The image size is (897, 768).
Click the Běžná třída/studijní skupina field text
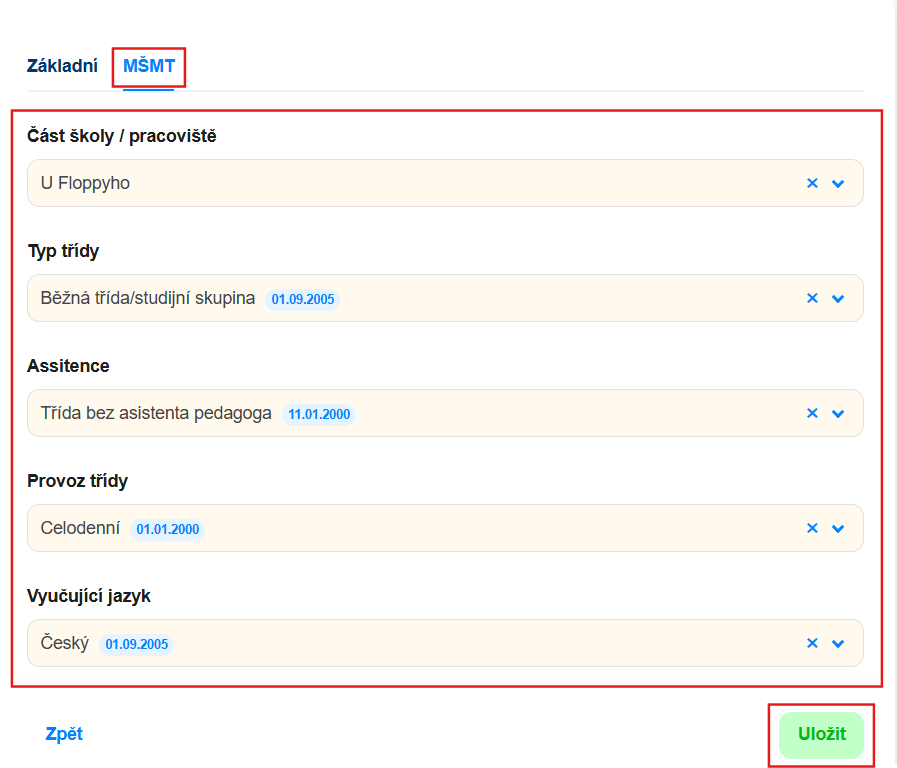pos(148,298)
